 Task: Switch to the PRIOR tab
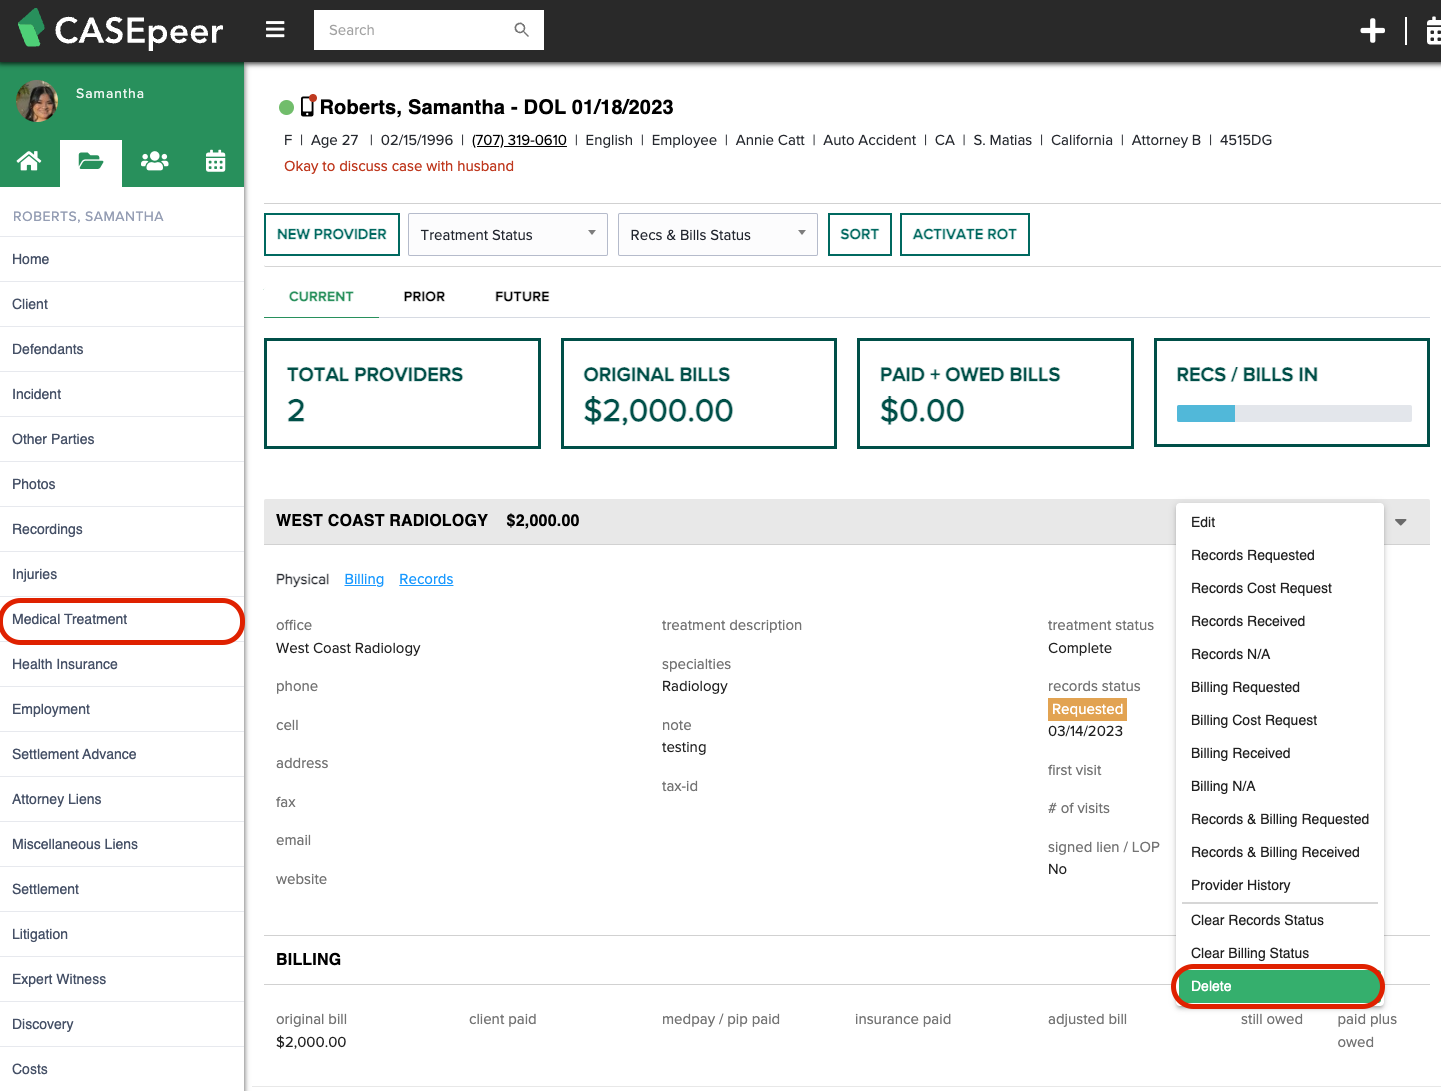(424, 296)
